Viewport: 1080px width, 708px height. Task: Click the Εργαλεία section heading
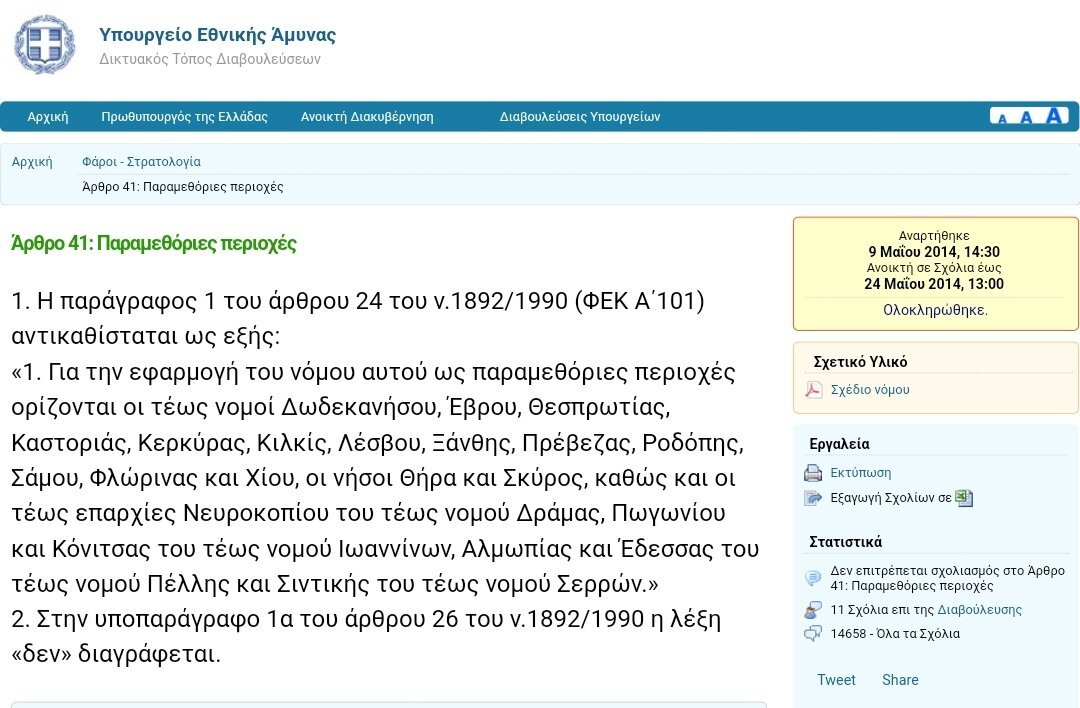coord(839,444)
